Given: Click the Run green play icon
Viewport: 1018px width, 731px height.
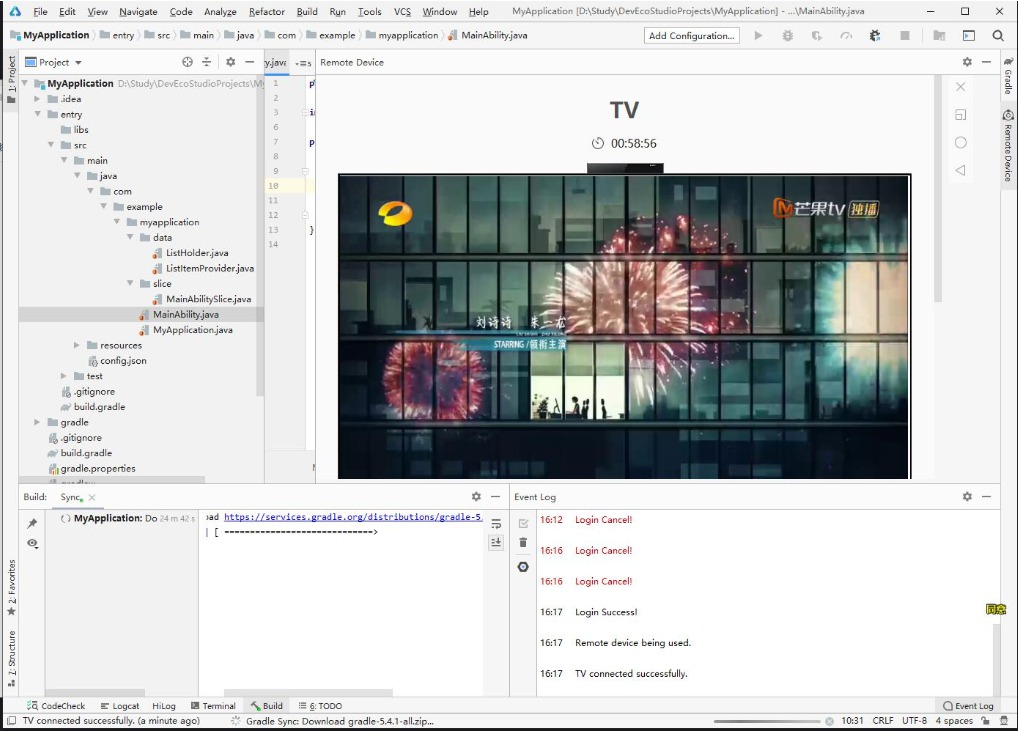Looking at the screenshot, I should [758, 36].
